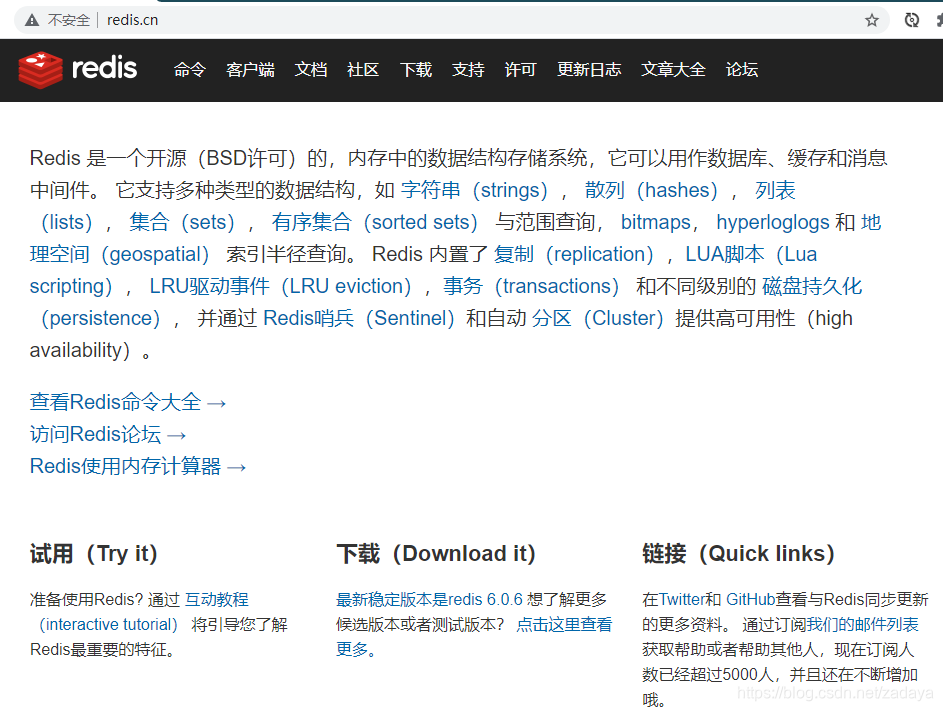Open the 论坛 navigation item
Viewport: 943px width, 711px height.
(x=742, y=70)
